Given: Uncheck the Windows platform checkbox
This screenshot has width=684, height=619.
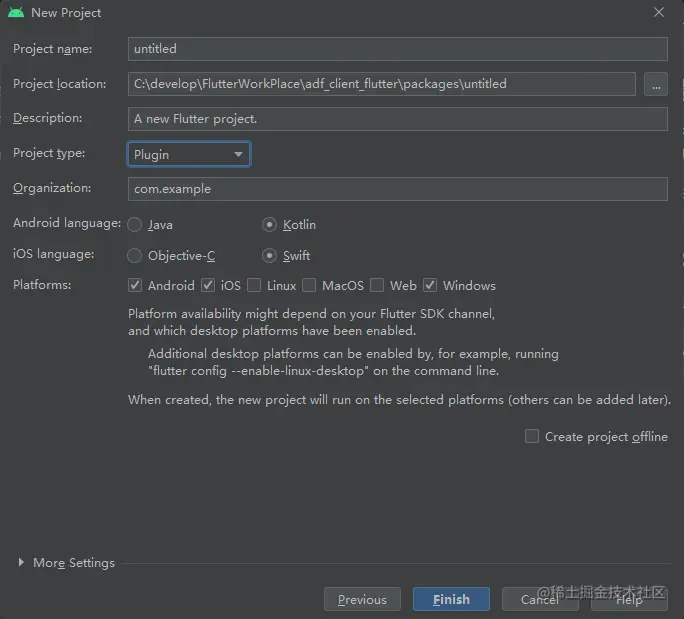Looking at the screenshot, I should [x=430, y=285].
